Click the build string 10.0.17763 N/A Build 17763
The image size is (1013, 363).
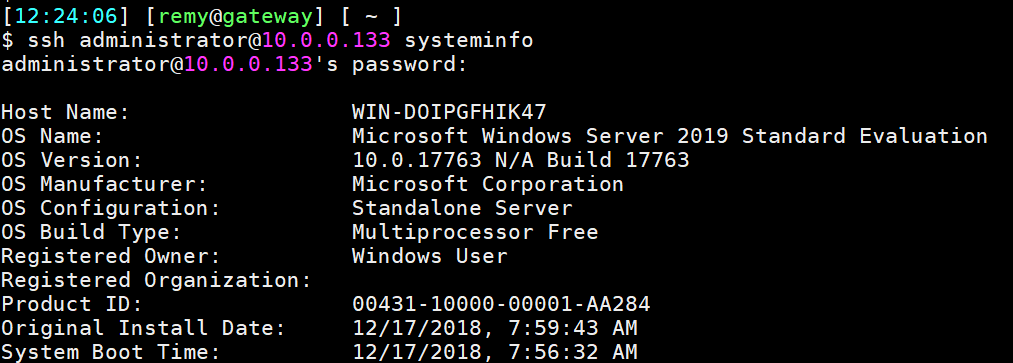click(x=521, y=160)
